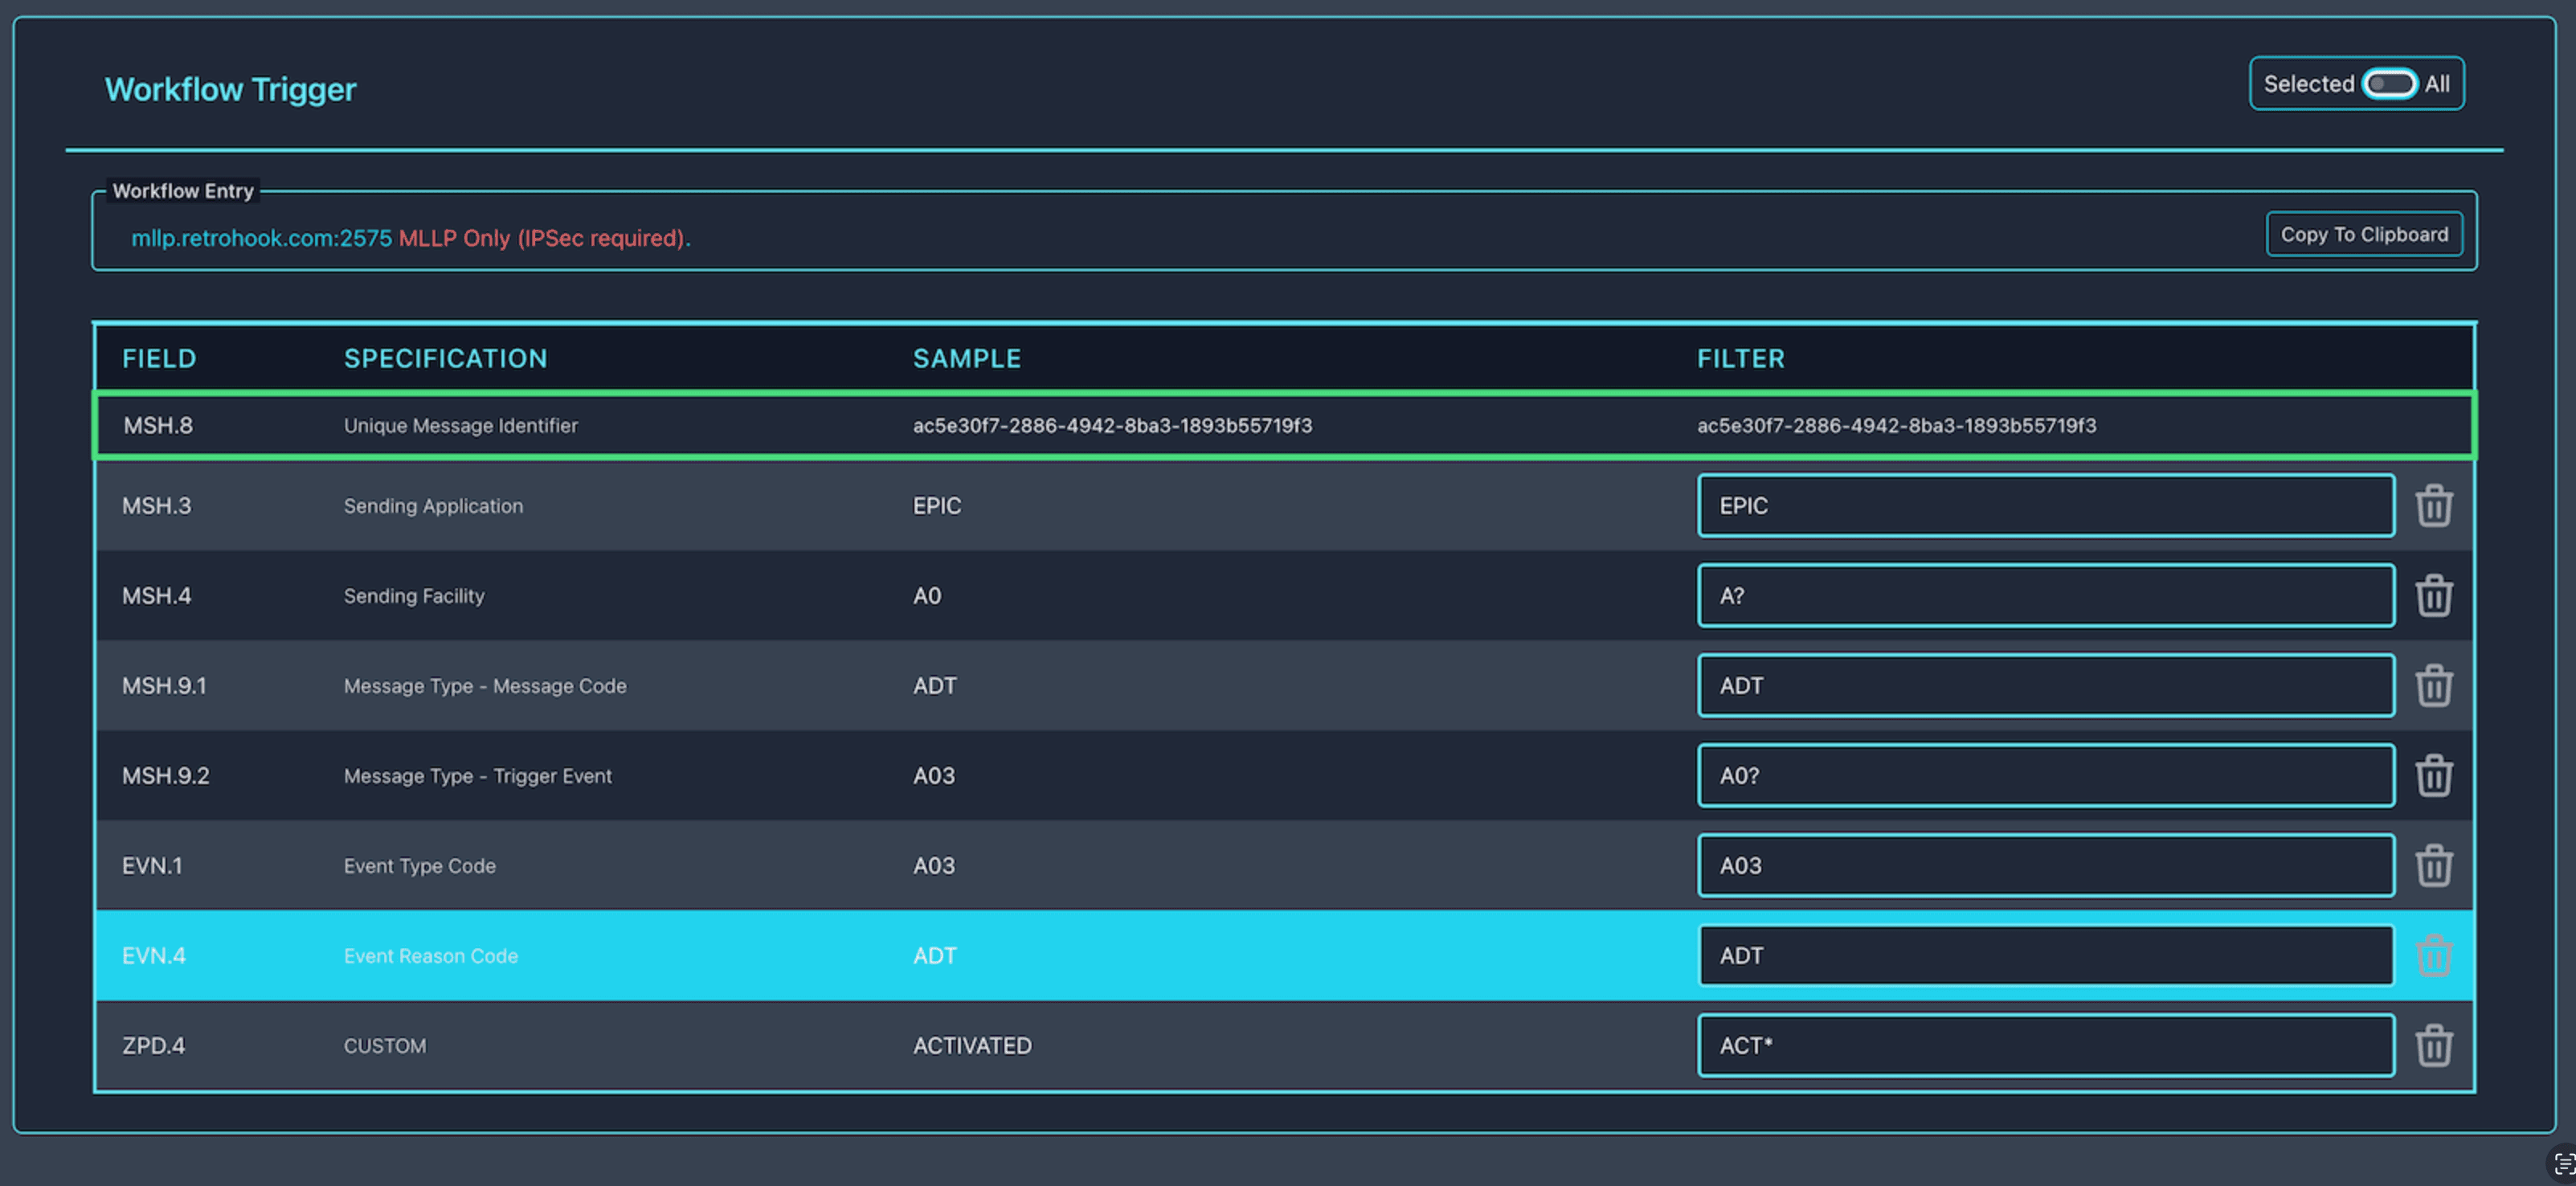Select the MSH.9.2 field cell

tap(165, 776)
